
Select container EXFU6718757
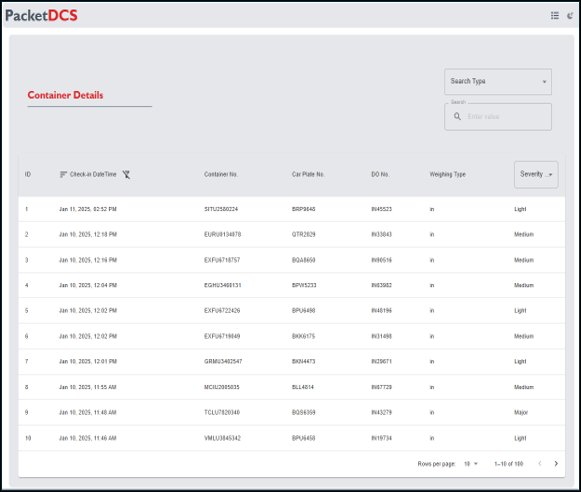click(x=222, y=260)
